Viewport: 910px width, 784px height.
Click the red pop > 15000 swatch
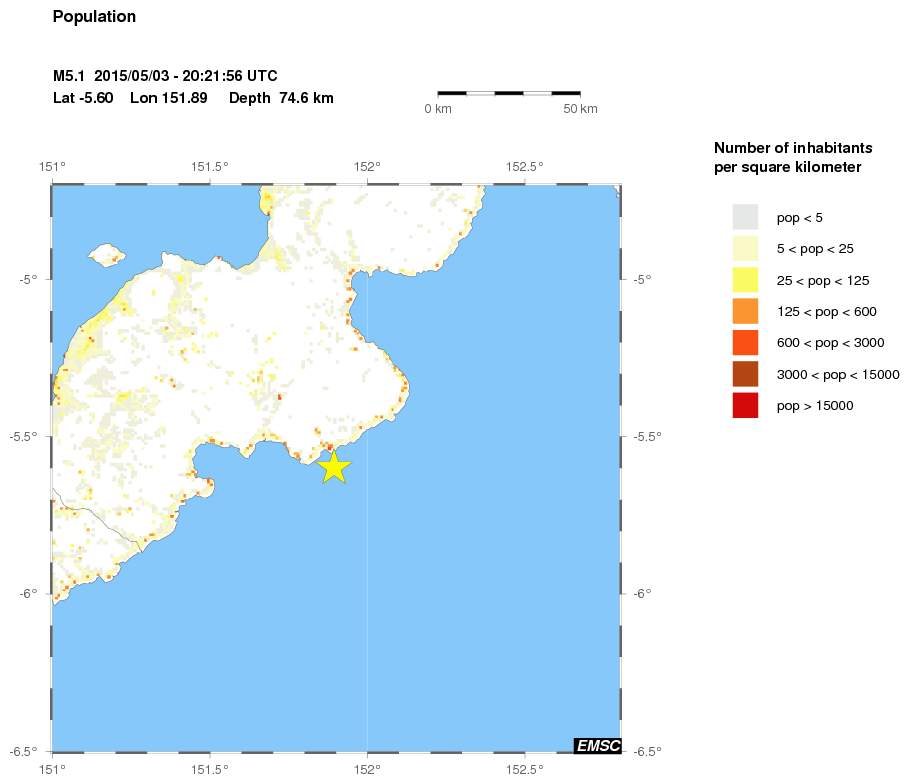(x=745, y=405)
